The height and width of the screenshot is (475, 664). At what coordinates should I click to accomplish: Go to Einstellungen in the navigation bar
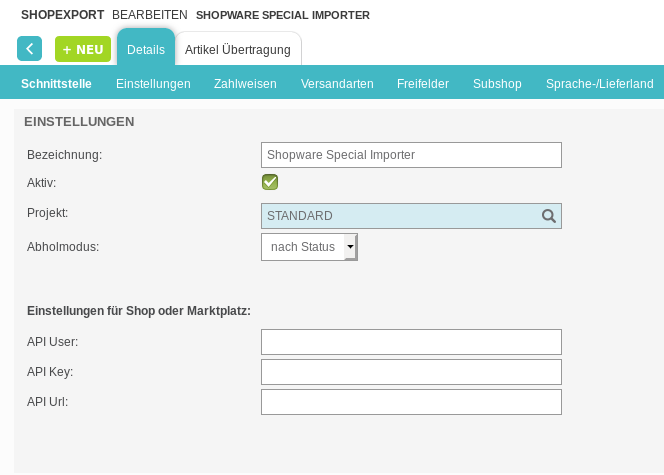click(x=153, y=84)
